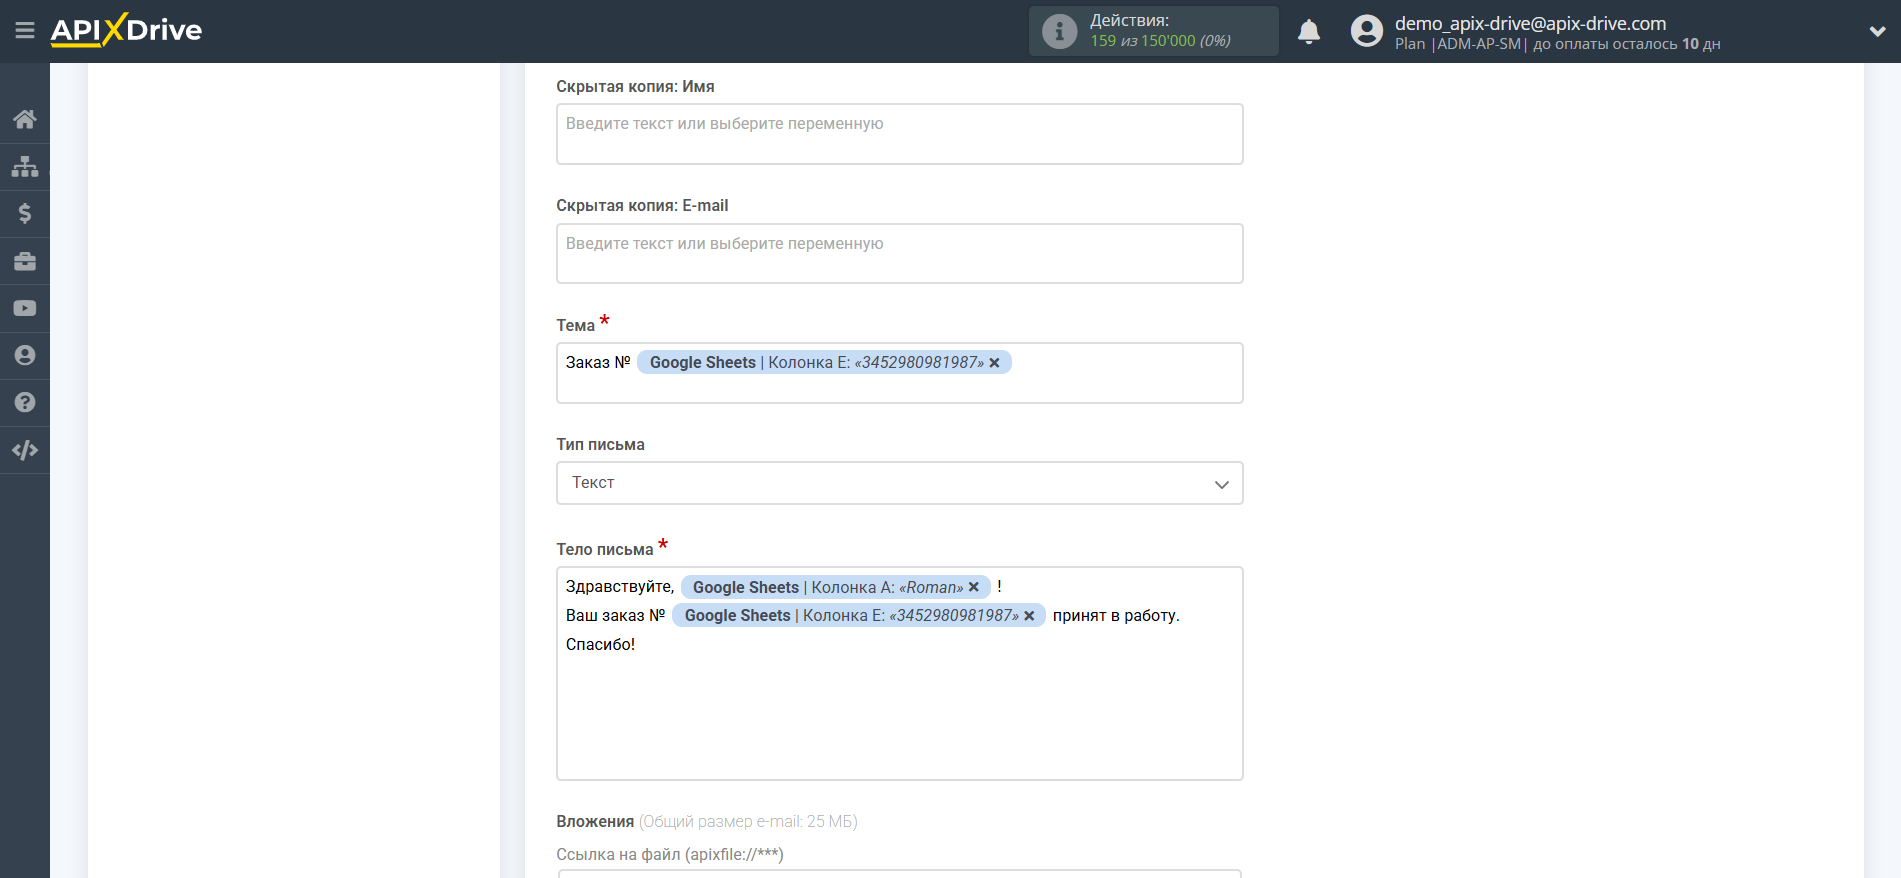Open the profile sidebar icon
Viewport: 1901px width, 878px height.
tap(25, 355)
